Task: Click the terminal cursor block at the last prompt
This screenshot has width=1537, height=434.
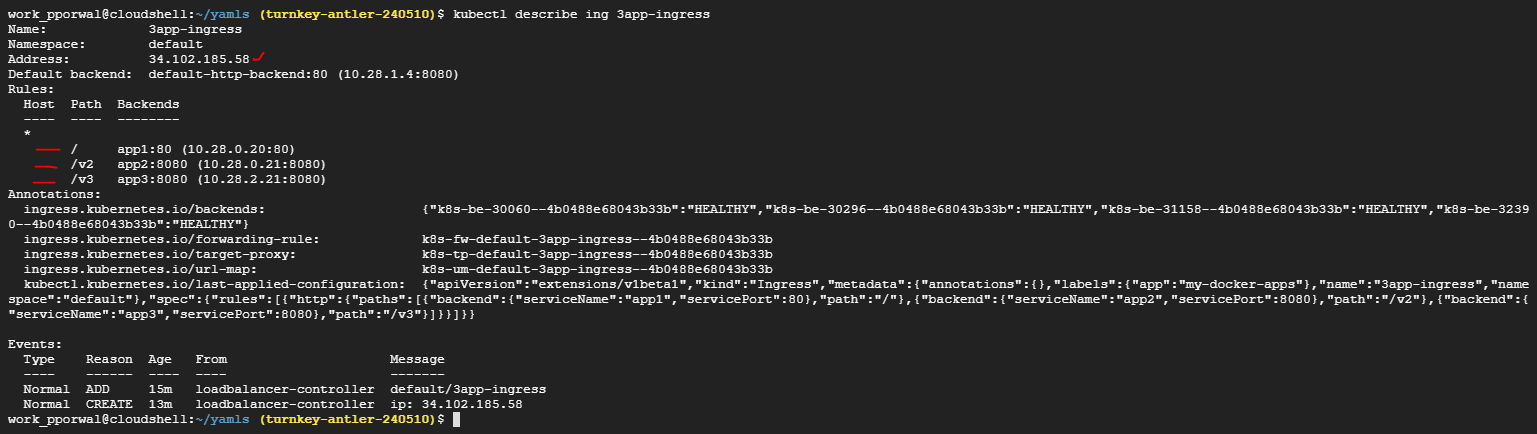Action: tap(457, 418)
